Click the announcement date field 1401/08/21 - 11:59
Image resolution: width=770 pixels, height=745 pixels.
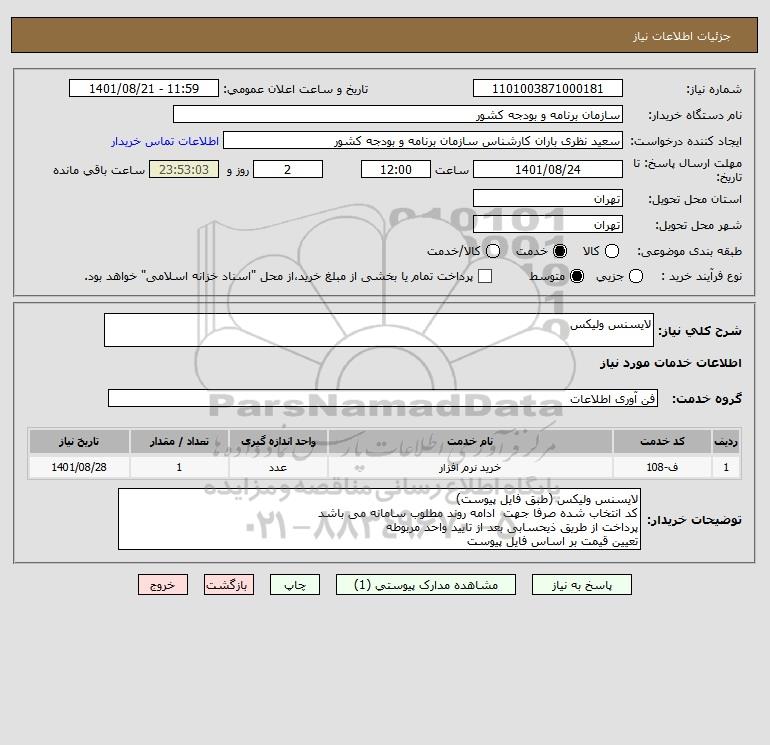pos(144,89)
